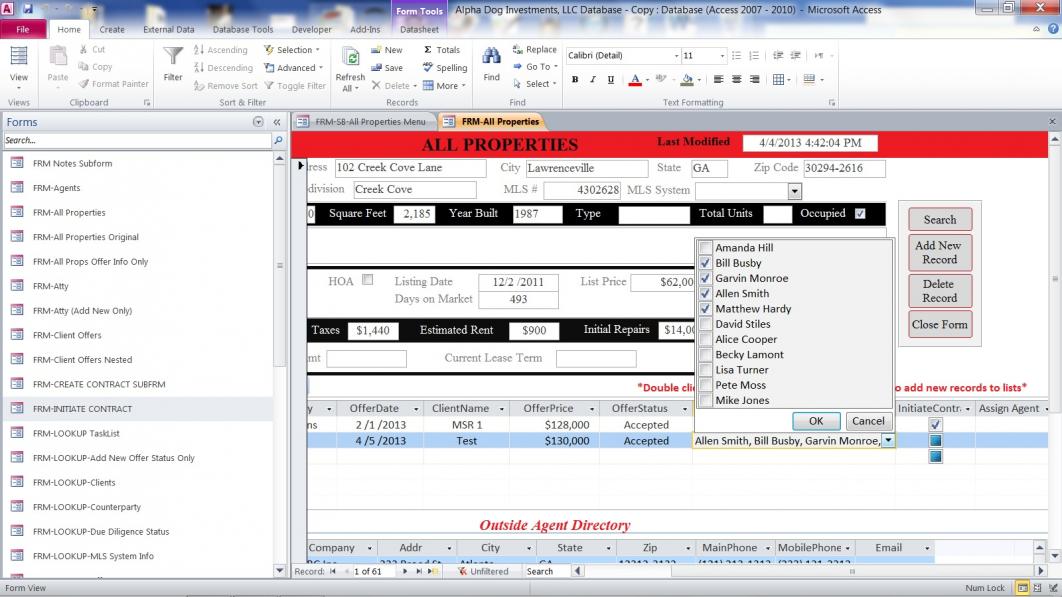
Task: Sort records Ascending
Action: 221,50
